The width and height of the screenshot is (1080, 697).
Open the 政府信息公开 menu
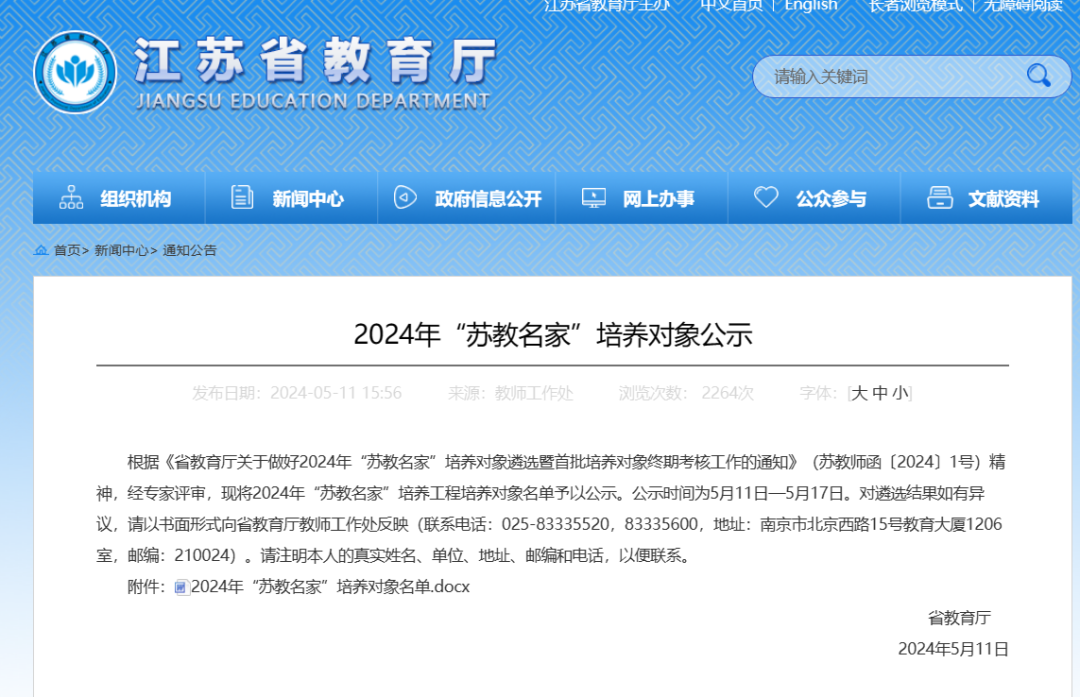[x=466, y=198]
